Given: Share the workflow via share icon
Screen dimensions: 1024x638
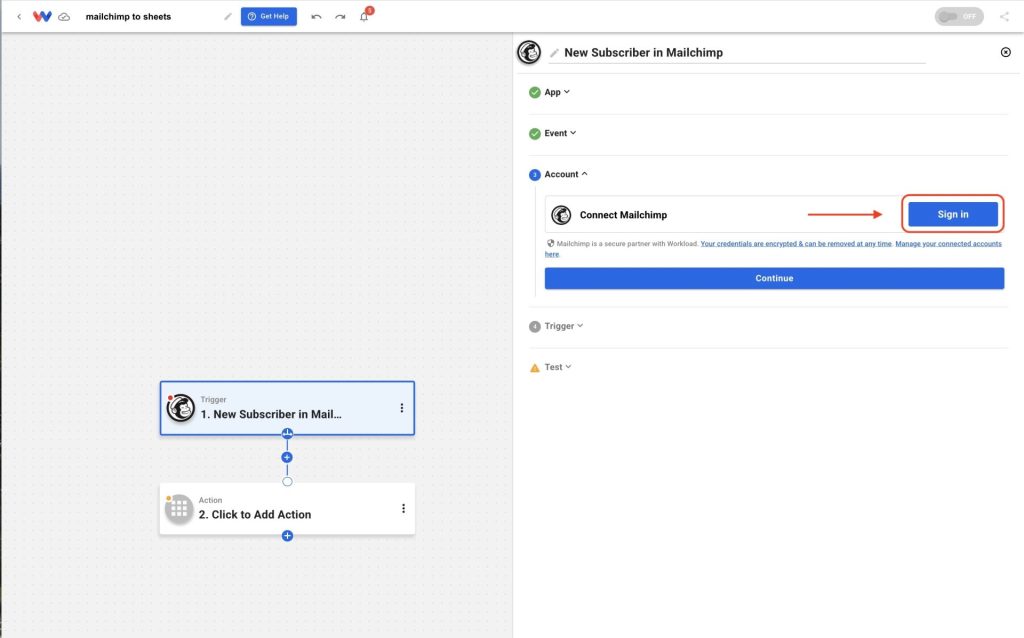Looking at the screenshot, I should click(x=1004, y=16).
